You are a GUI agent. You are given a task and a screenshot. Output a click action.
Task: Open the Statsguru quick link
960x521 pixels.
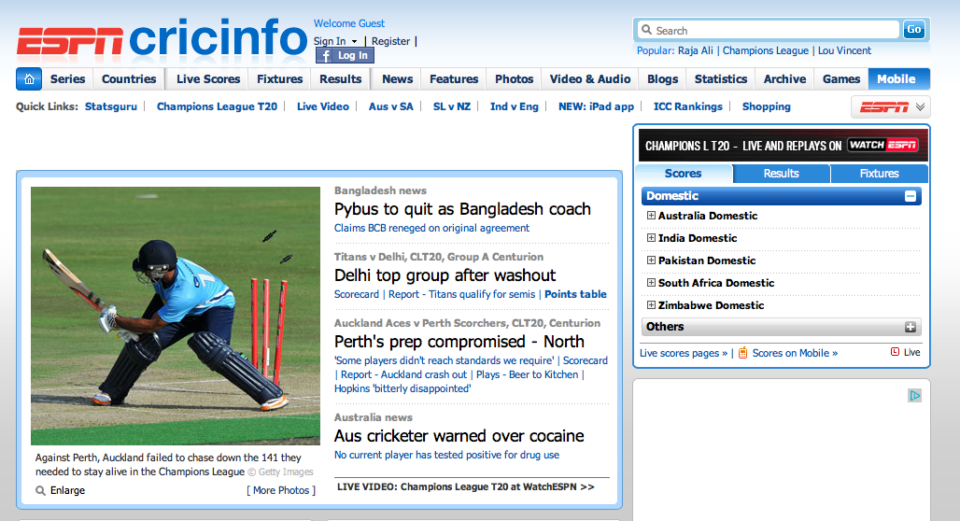[111, 107]
